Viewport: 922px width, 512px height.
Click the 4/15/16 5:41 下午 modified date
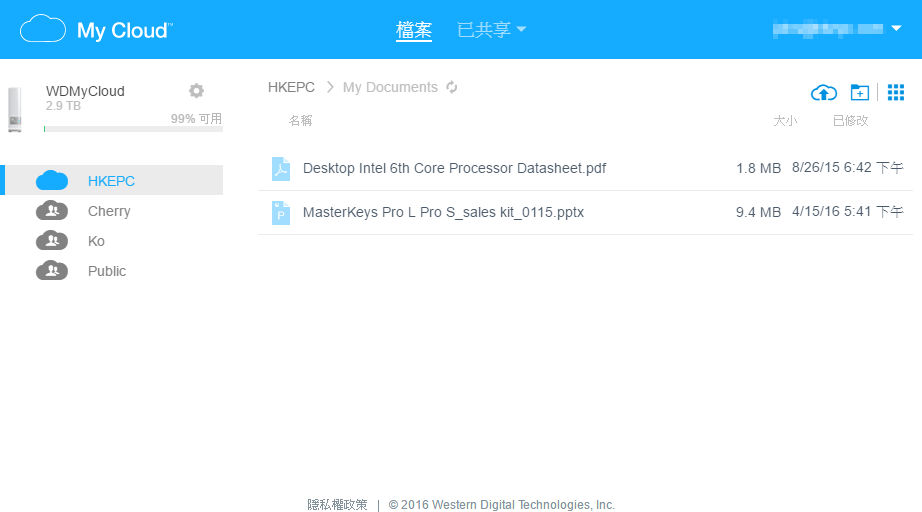tap(847, 212)
